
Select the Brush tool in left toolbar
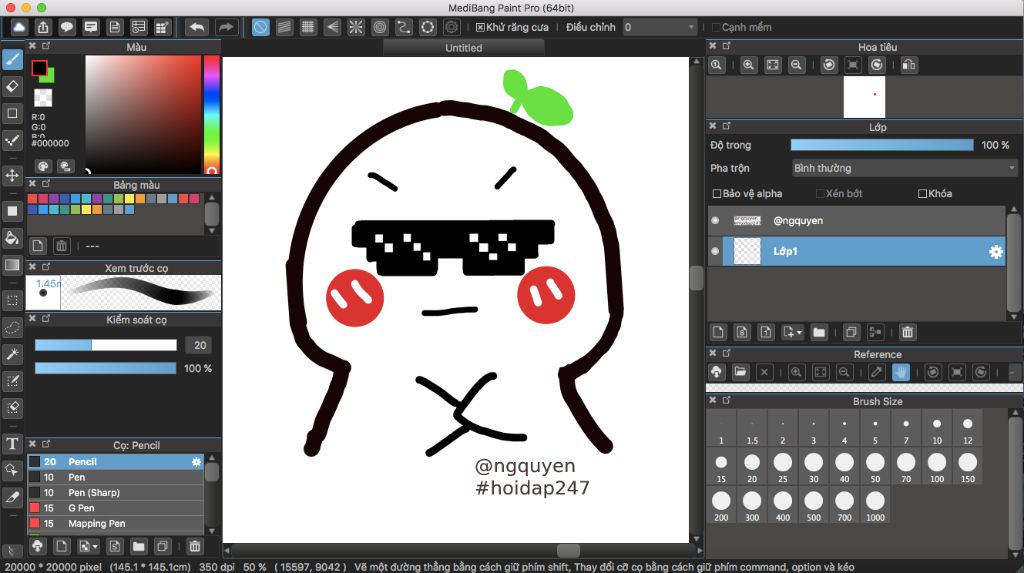[12, 59]
